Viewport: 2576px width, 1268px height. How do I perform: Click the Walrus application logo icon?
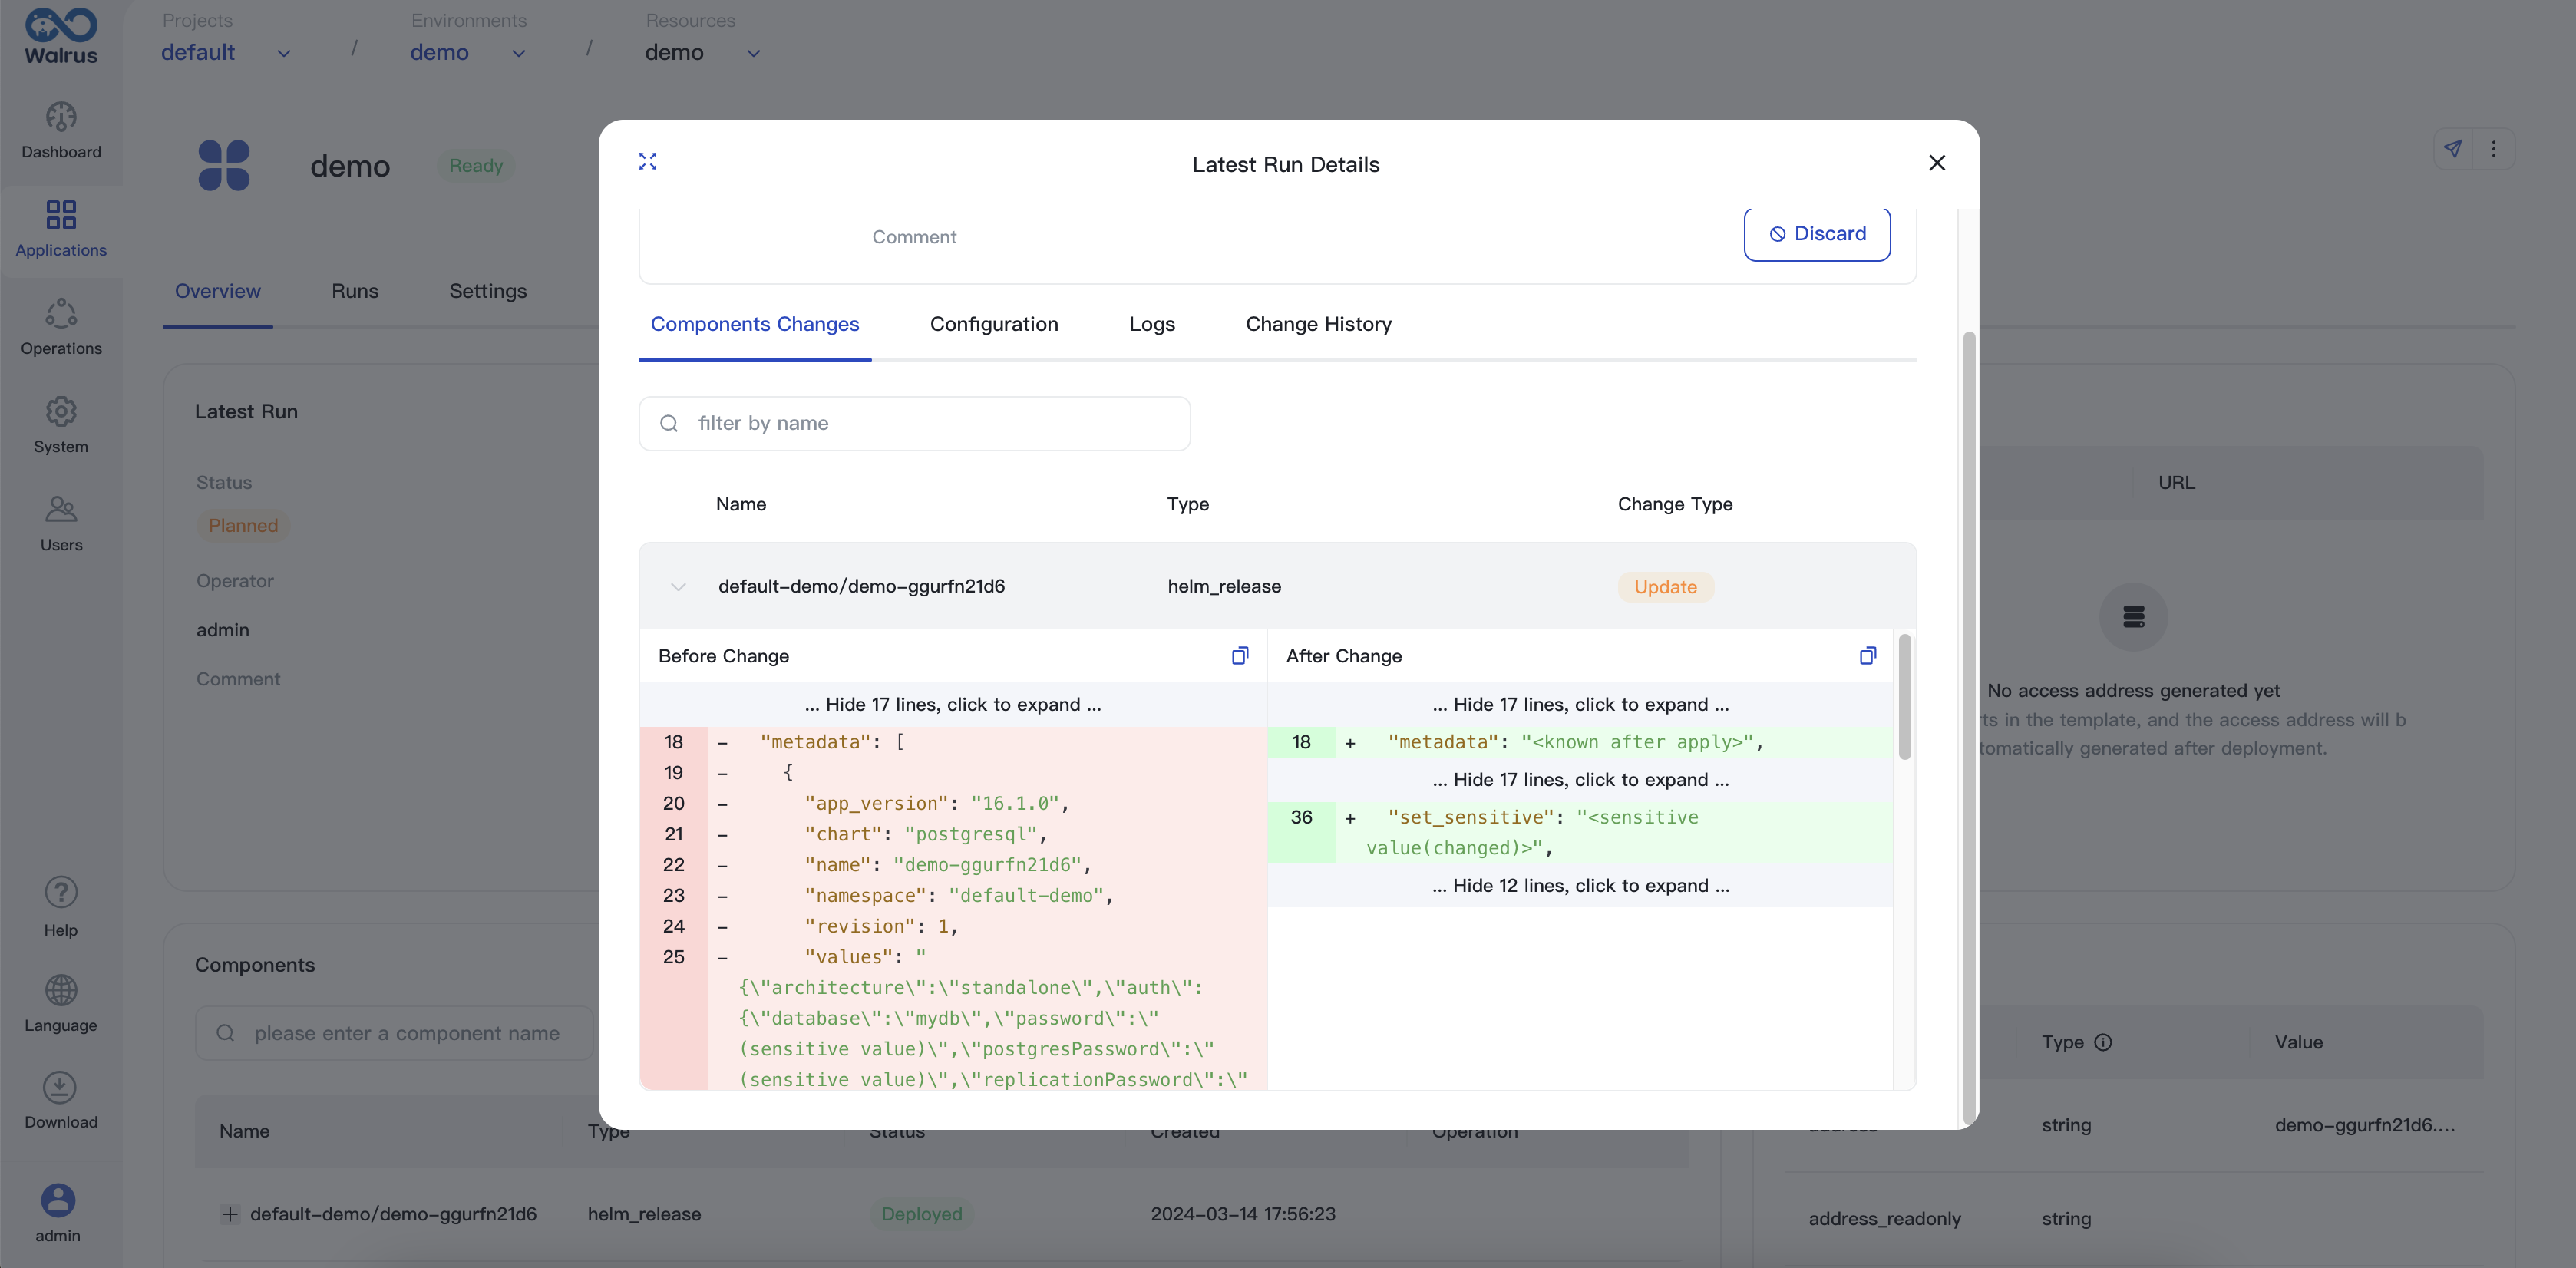coord(61,36)
